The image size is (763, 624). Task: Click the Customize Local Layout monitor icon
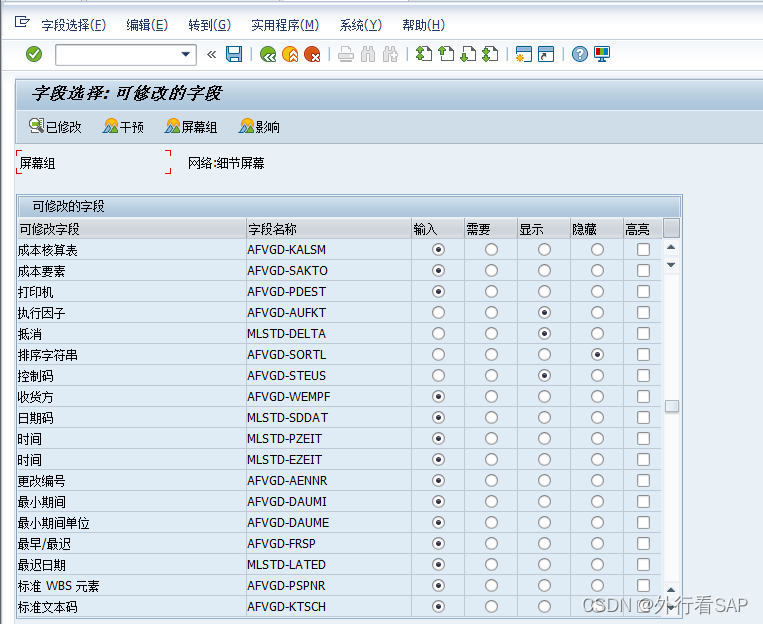(x=602, y=54)
